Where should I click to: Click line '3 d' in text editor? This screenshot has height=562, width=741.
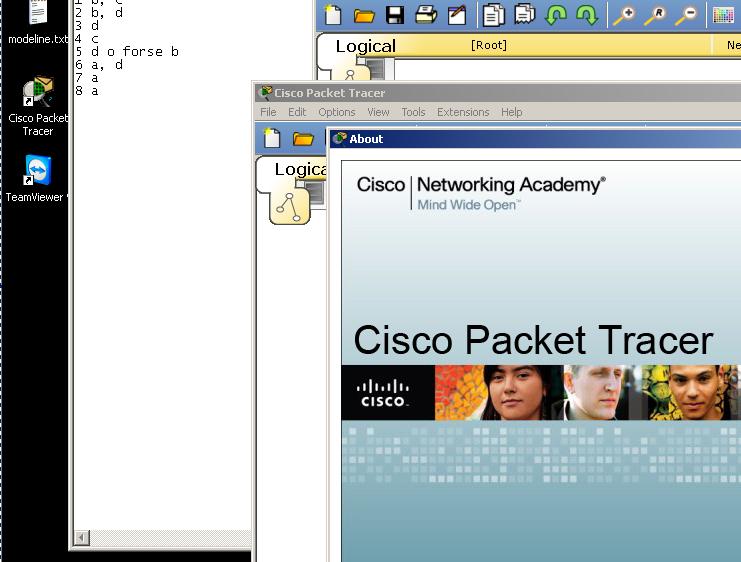point(86,26)
